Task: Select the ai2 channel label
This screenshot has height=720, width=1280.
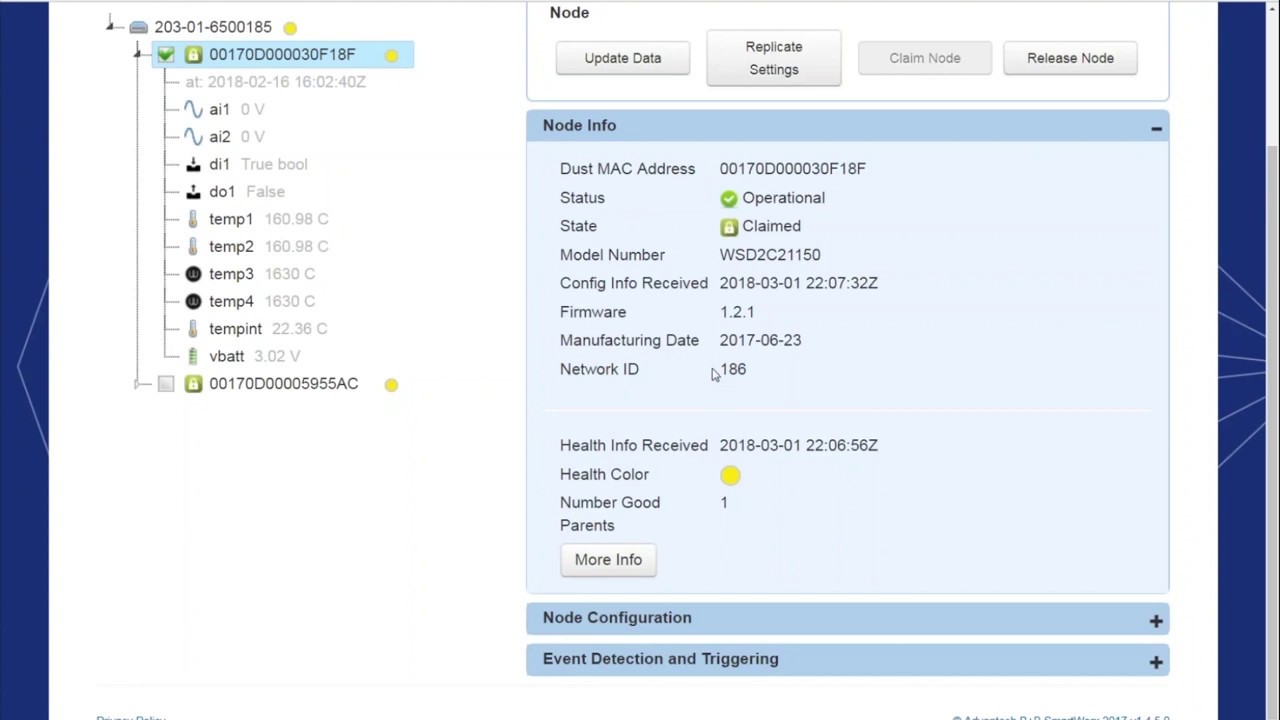Action: (x=219, y=137)
